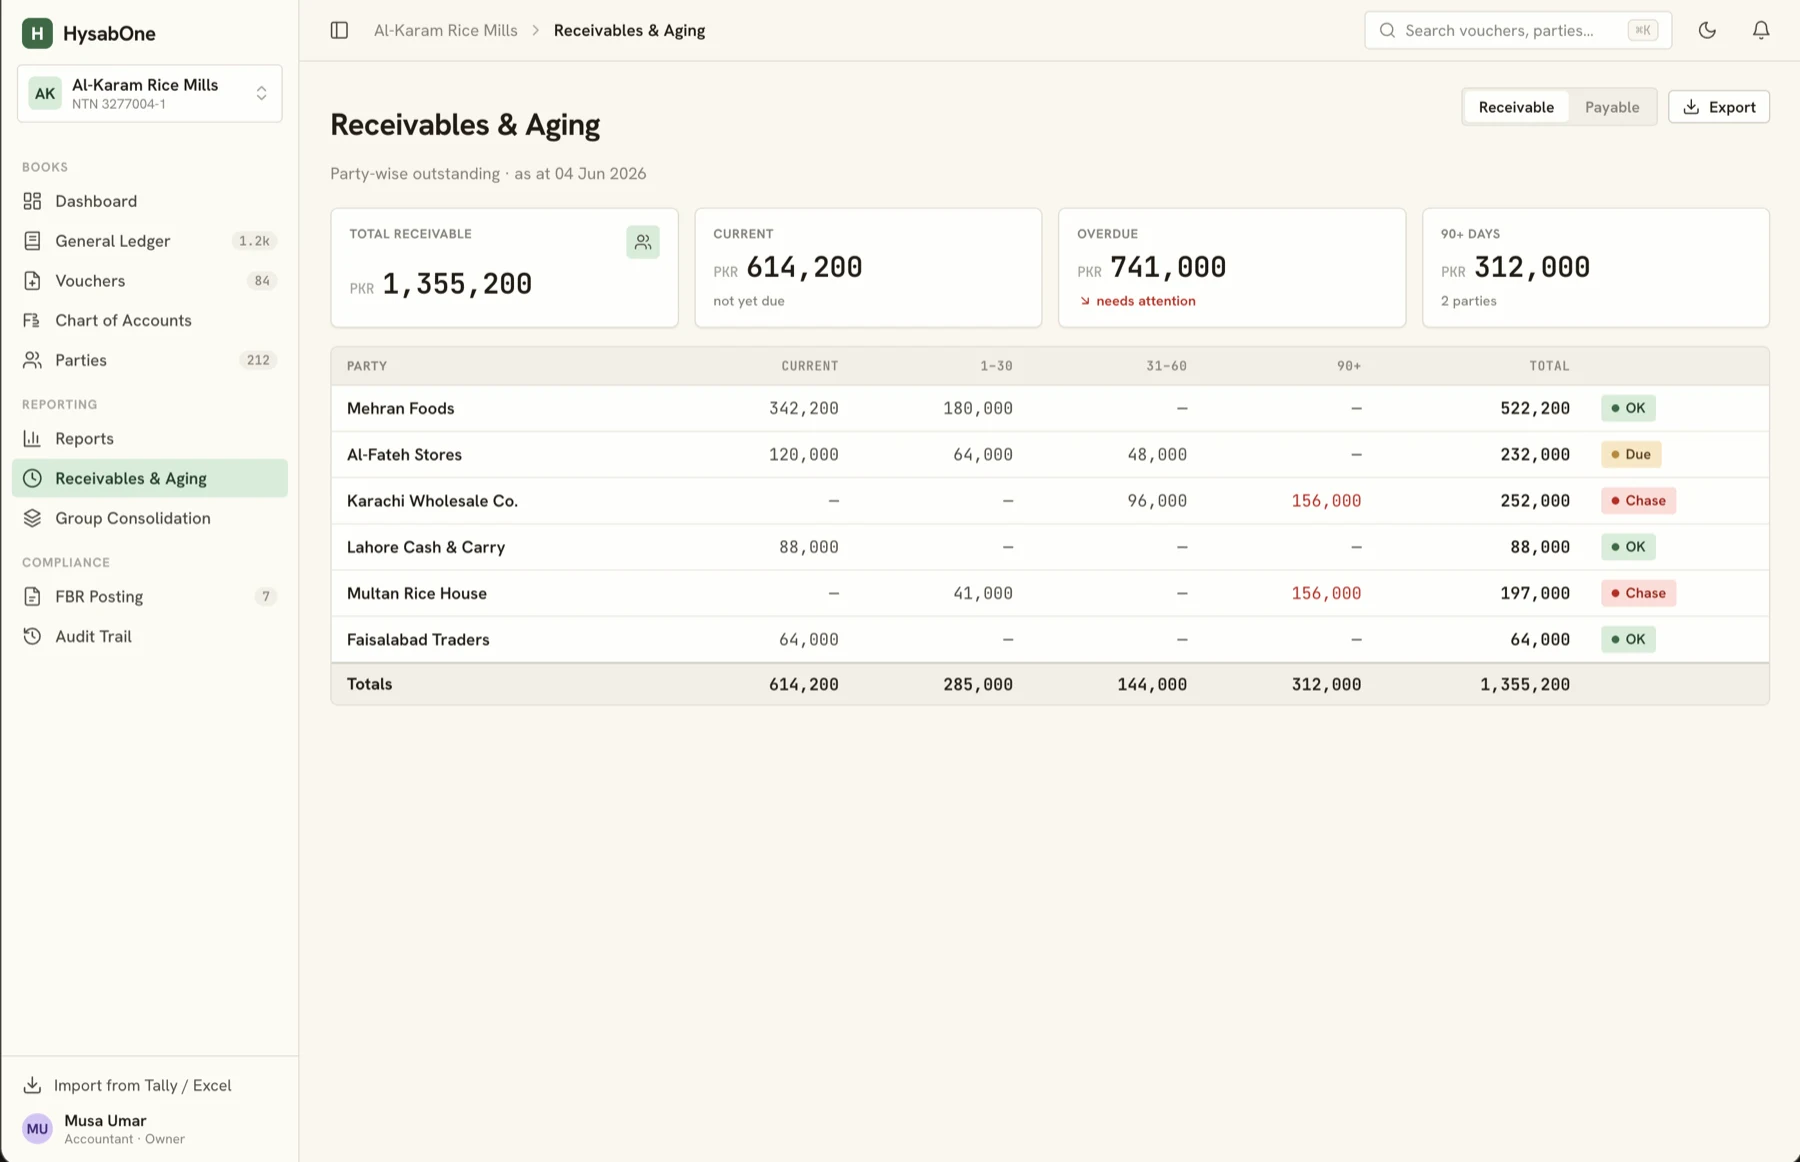Focus the Search vouchers, parties field

point(1518,30)
